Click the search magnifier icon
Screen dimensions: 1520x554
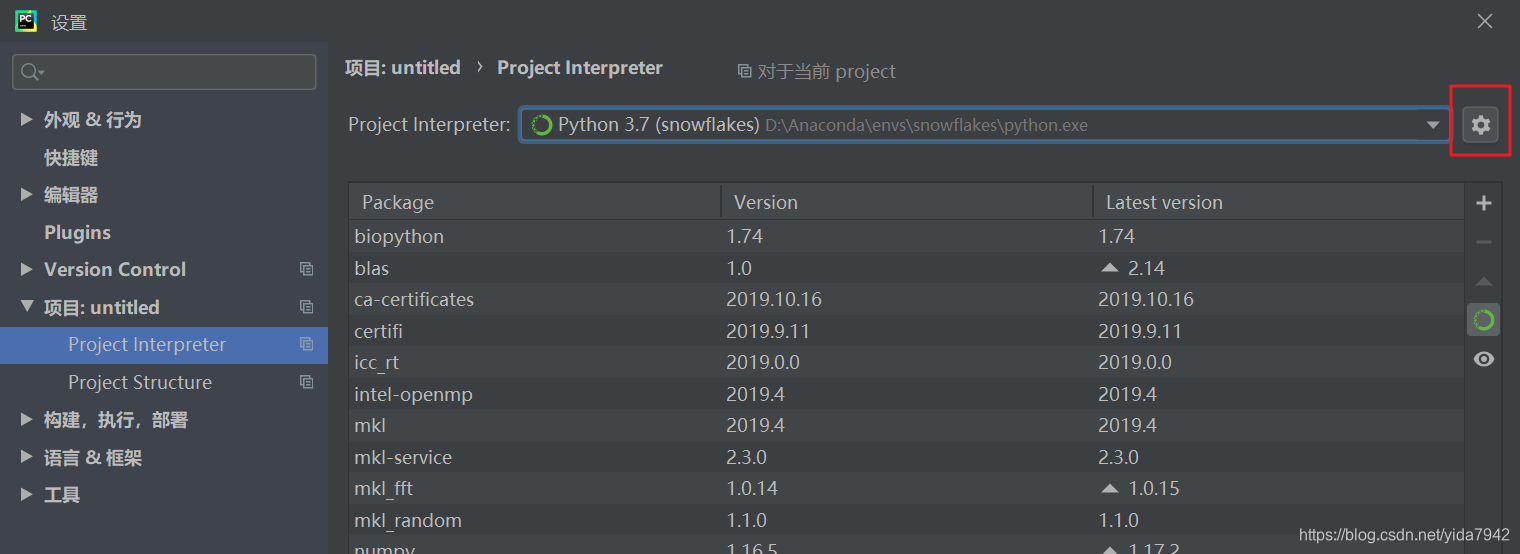(x=31, y=72)
